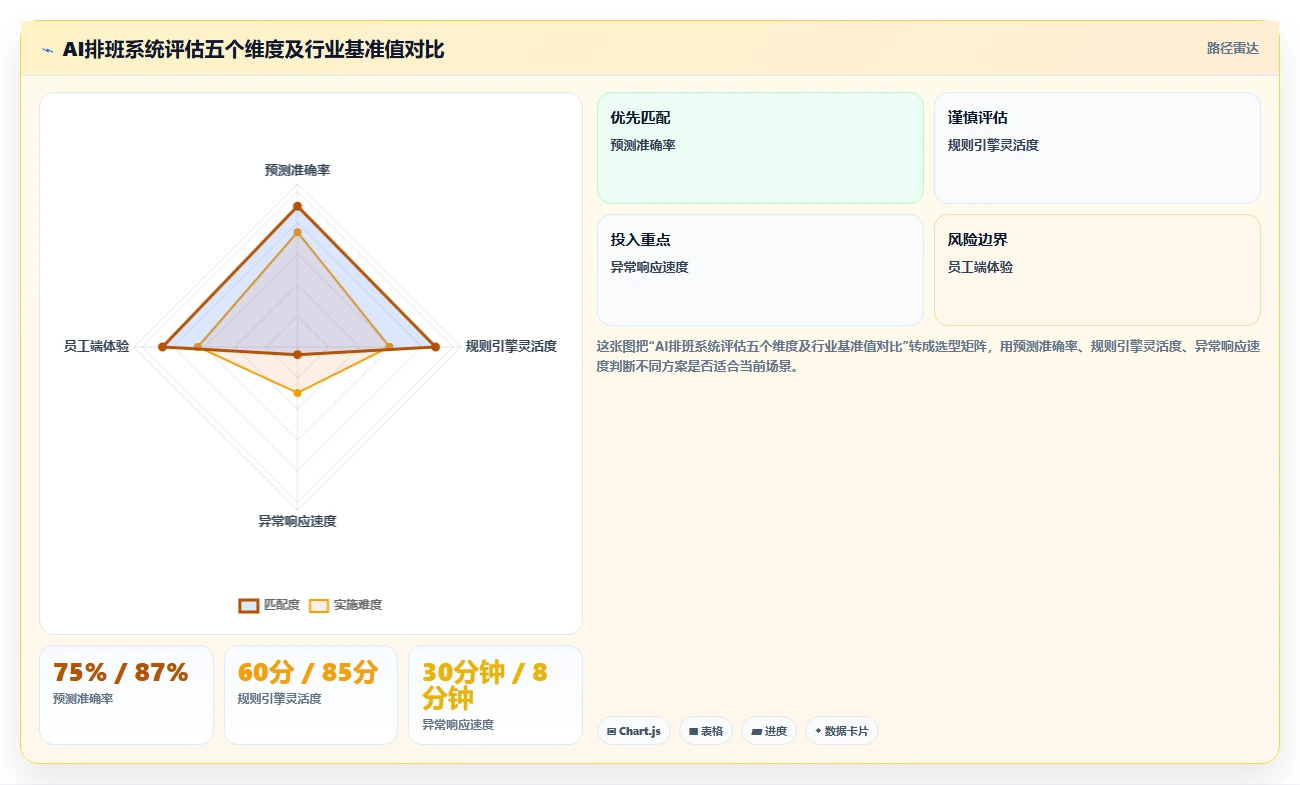Click the 员工端体验 text in the 风险边界 card
This screenshot has height=785, width=1300.
(x=980, y=267)
